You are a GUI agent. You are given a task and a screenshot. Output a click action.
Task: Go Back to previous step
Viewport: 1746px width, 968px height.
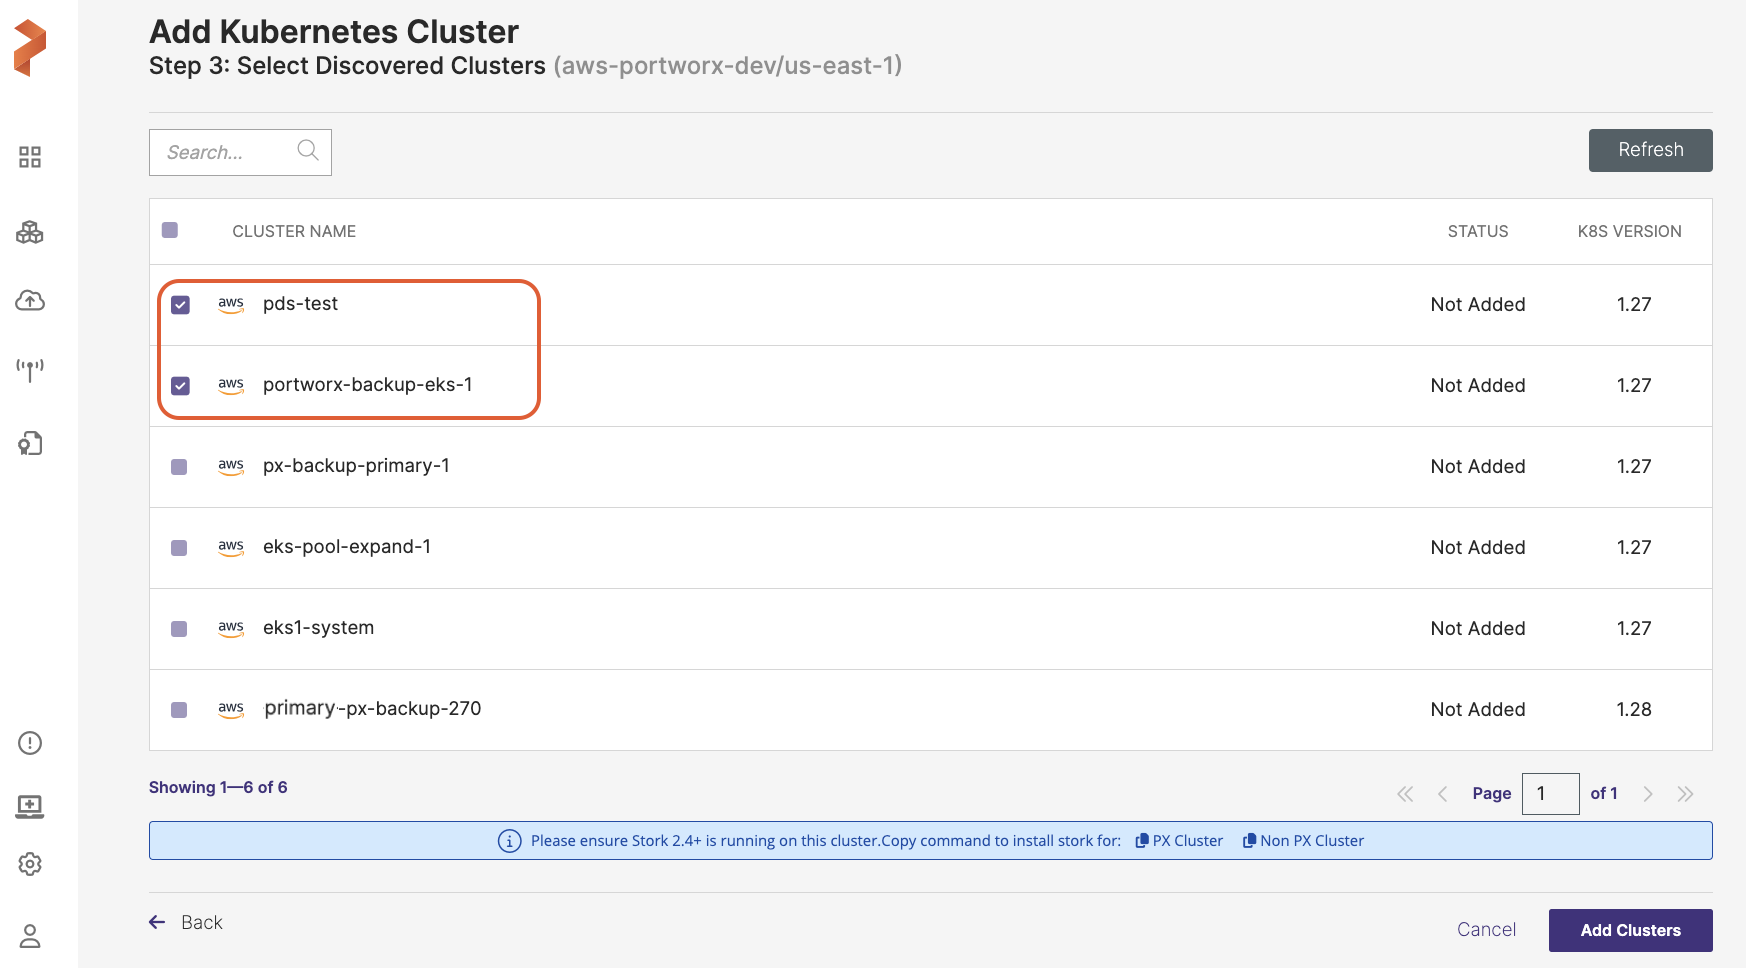[x=186, y=922]
